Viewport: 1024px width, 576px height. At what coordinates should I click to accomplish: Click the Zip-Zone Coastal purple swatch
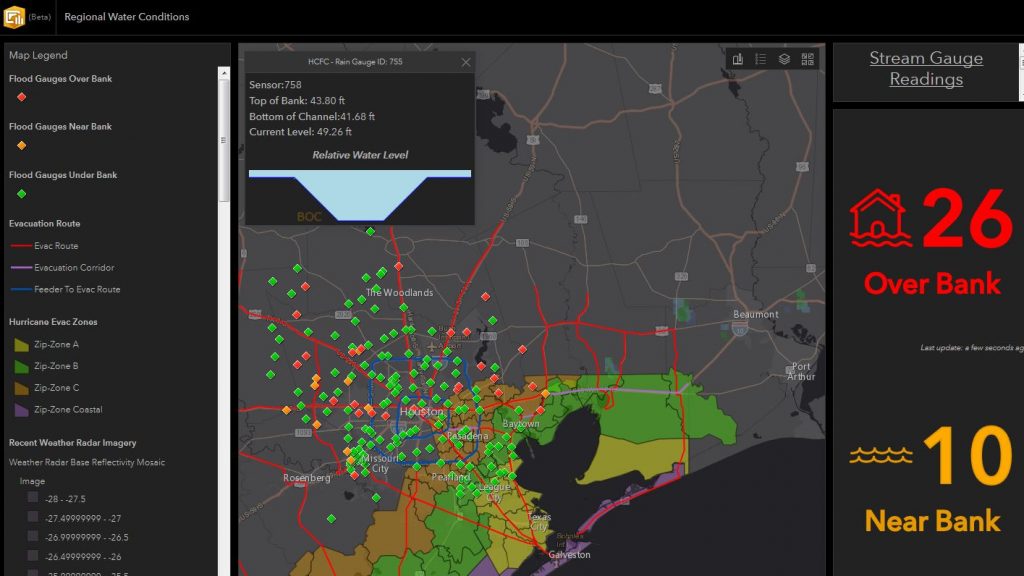click(x=21, y=409)
